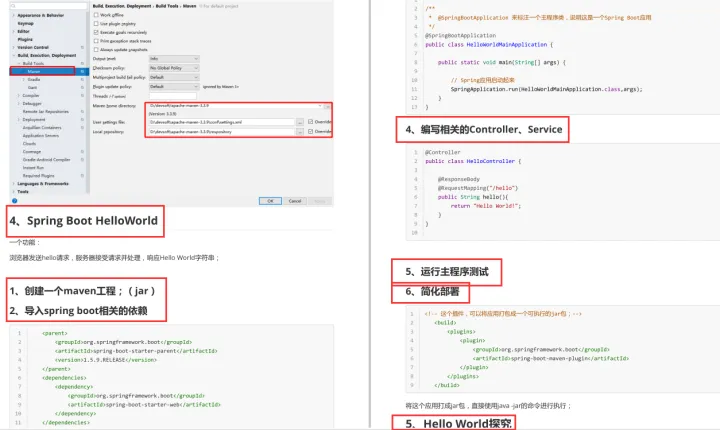The width and height of the screenshot is (720, 430).
Task: Expand the Compiler node
Action: [19, 96]
